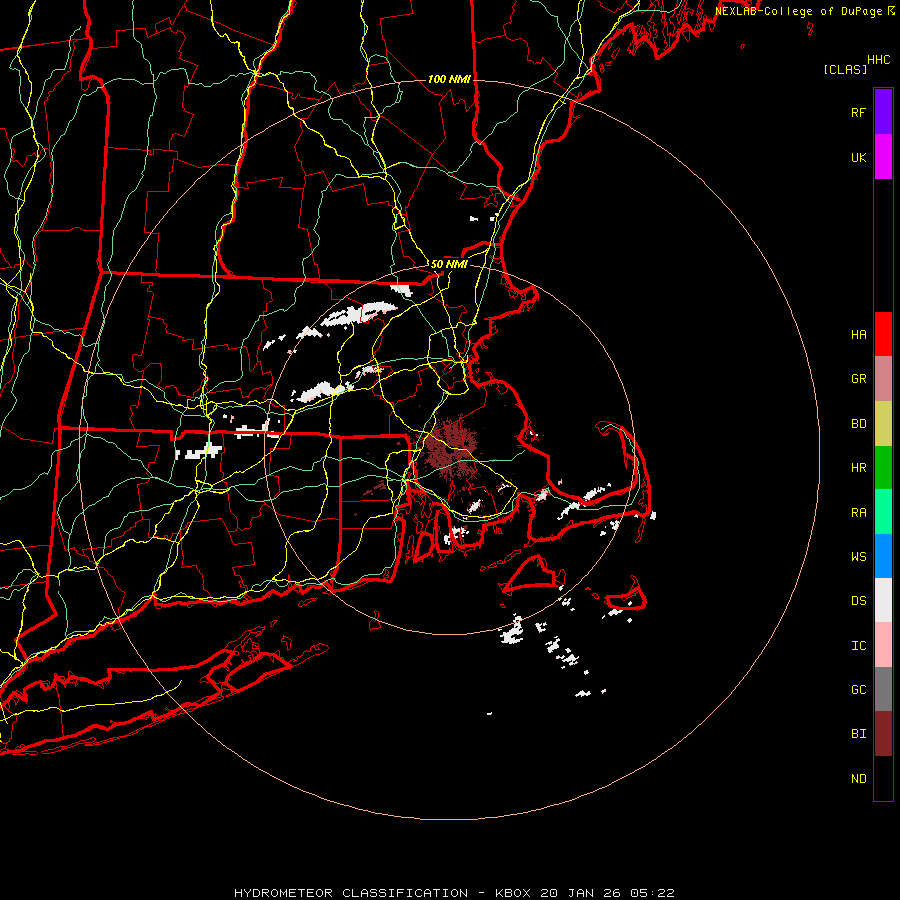This screenshot has width=900, height=900.
Task: Click the WS legend label
Action: pyautogui.click(x=858, y=557)
